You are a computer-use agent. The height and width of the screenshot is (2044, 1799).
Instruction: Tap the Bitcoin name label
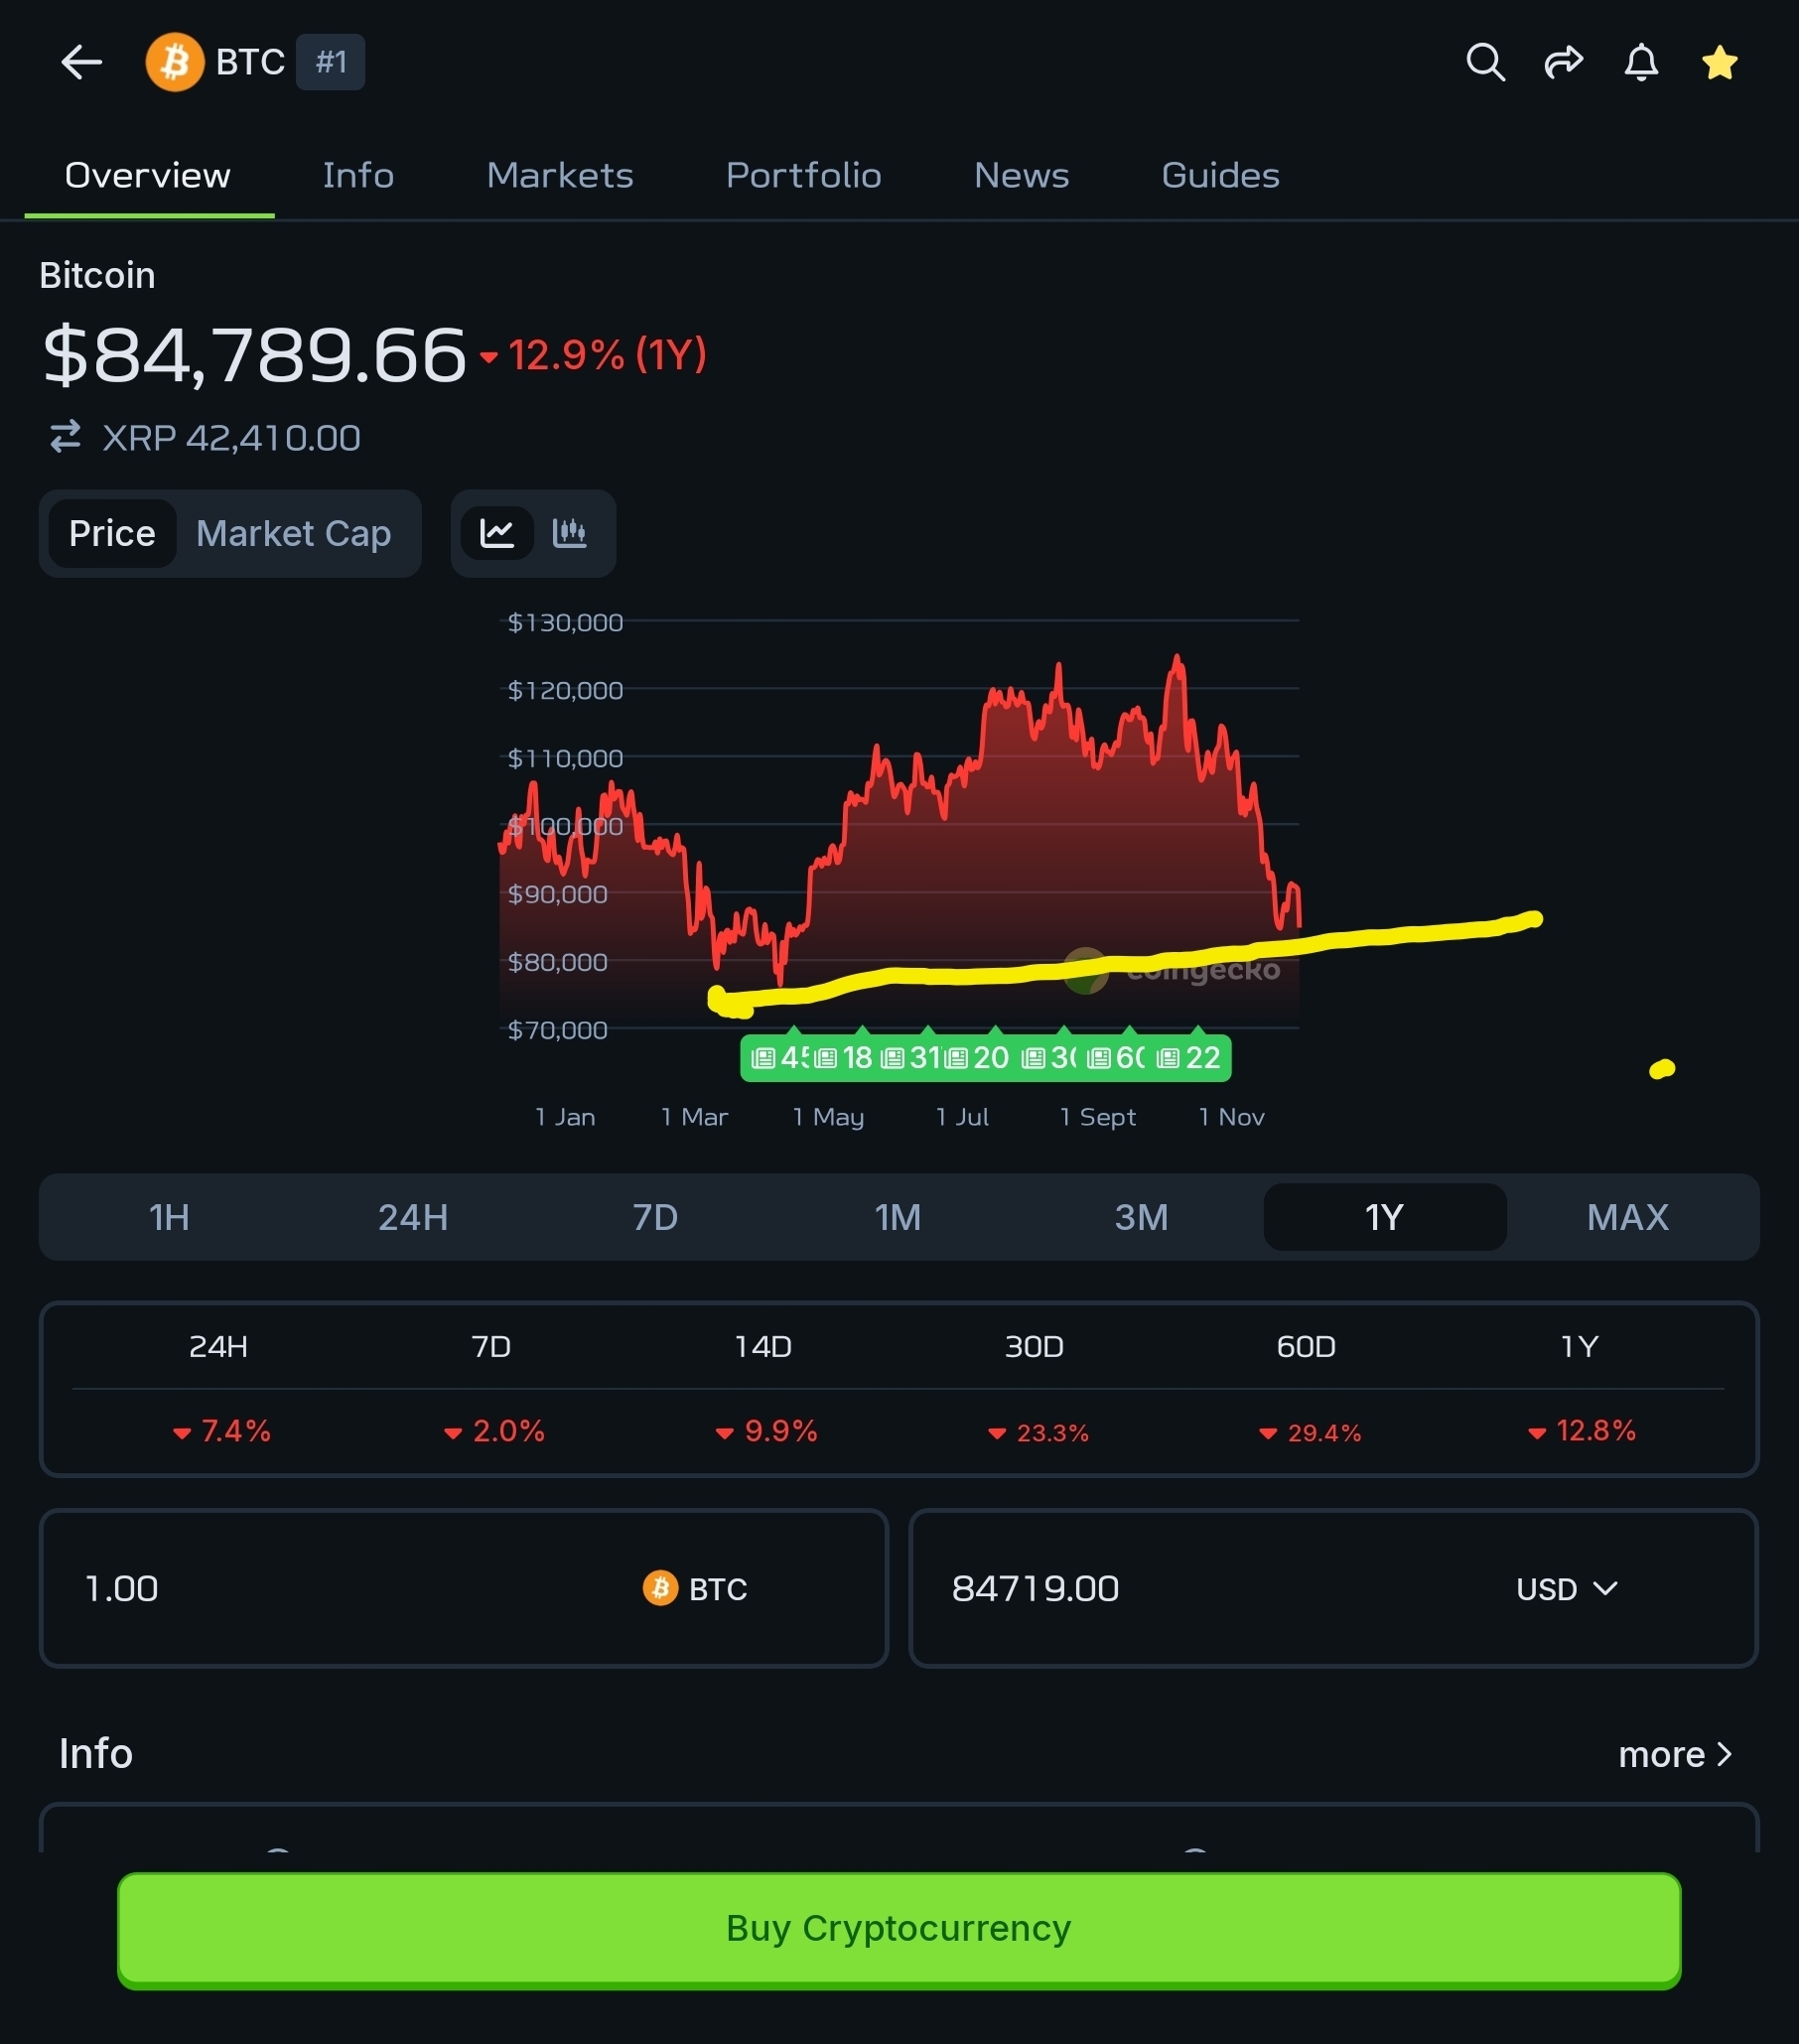click(x=97, y=275)
